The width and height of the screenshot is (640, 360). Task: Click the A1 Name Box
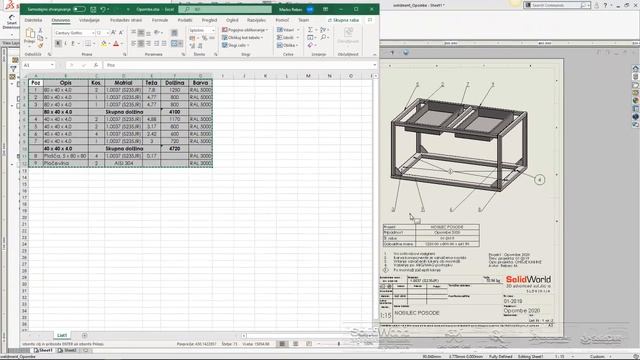point(39,65)
